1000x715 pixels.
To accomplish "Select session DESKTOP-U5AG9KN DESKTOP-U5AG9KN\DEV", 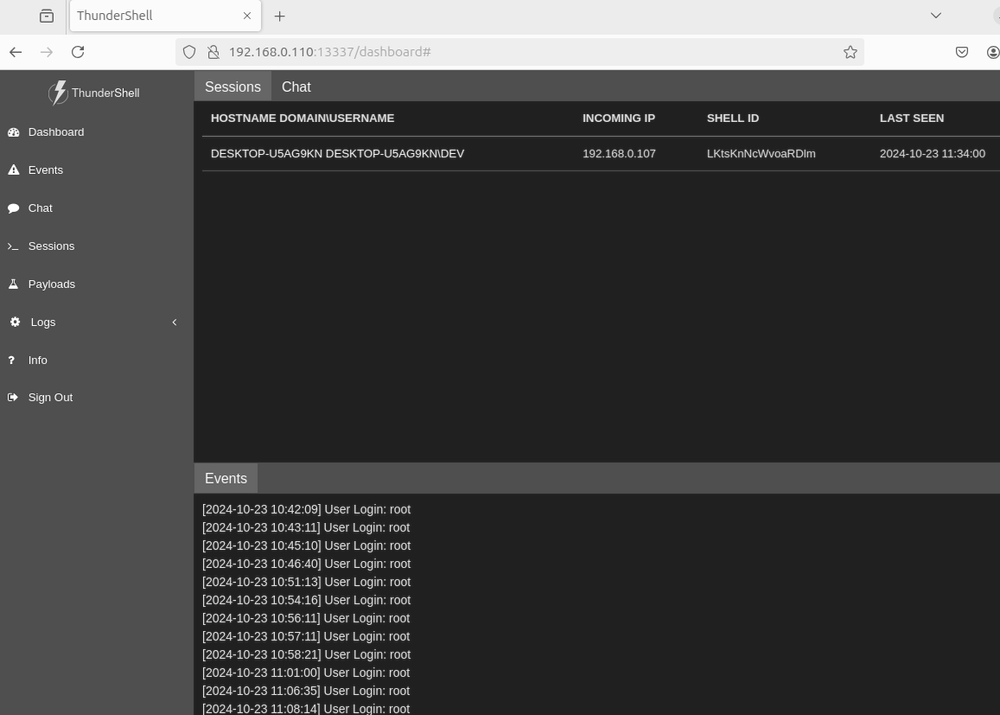I will point(337,154).
